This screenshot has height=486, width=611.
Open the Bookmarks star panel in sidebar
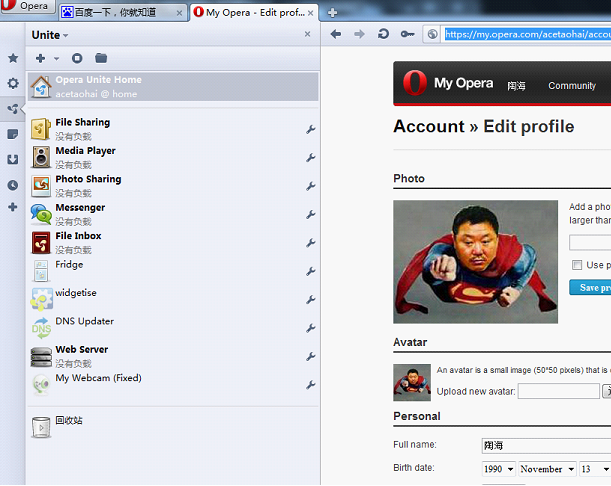(13, 58)
